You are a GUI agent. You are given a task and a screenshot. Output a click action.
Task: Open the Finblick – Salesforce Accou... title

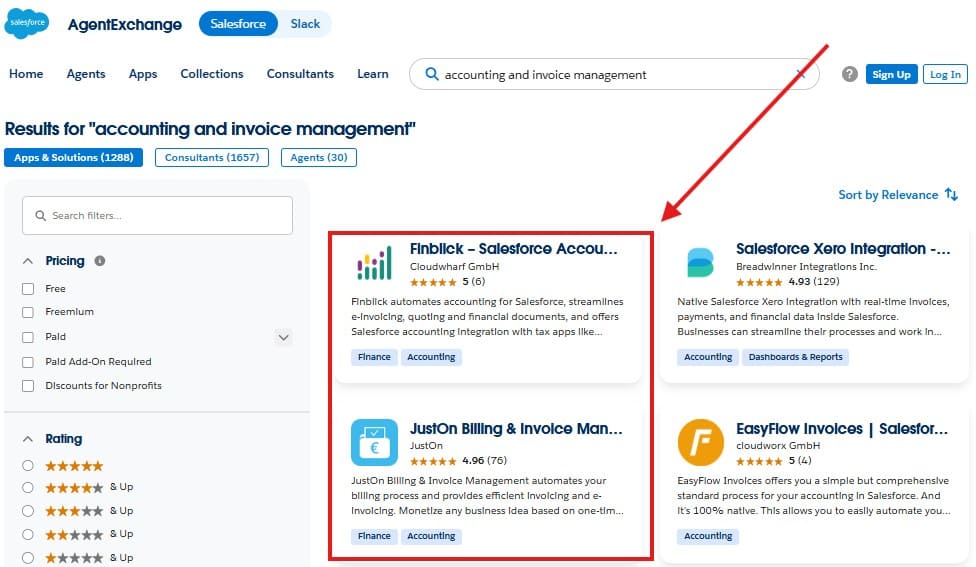tap(514, 248)
